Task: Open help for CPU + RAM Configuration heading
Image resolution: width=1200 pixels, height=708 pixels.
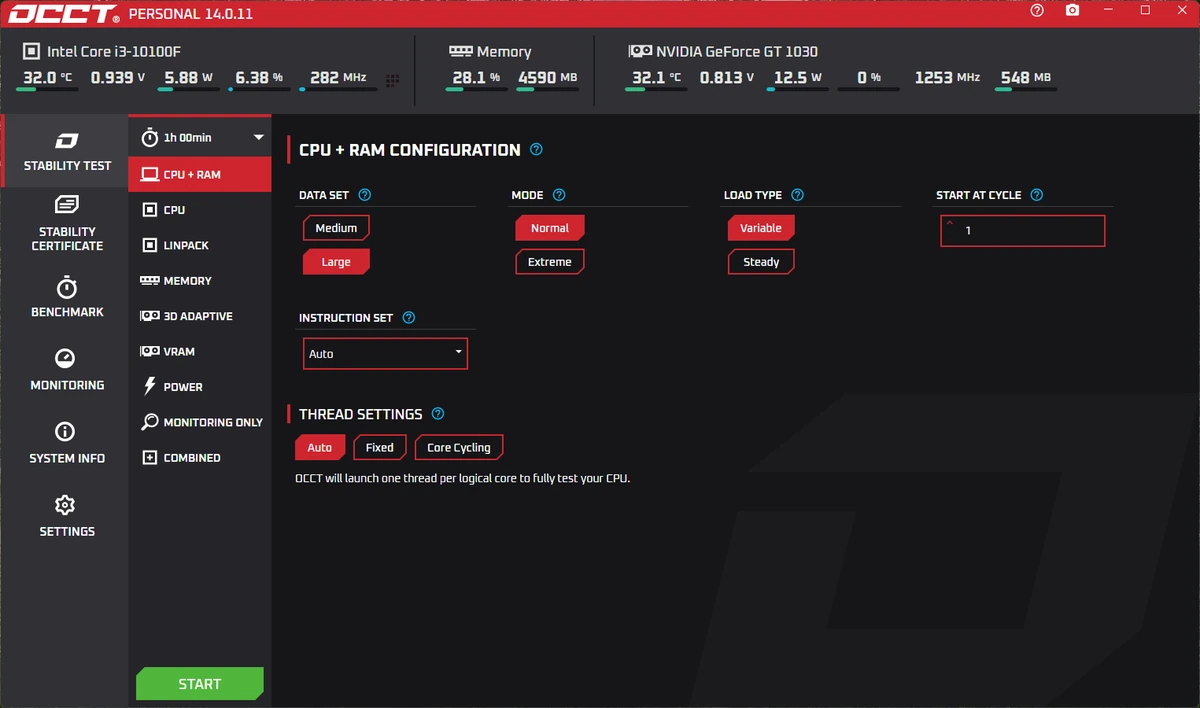Action: (536, 150)
